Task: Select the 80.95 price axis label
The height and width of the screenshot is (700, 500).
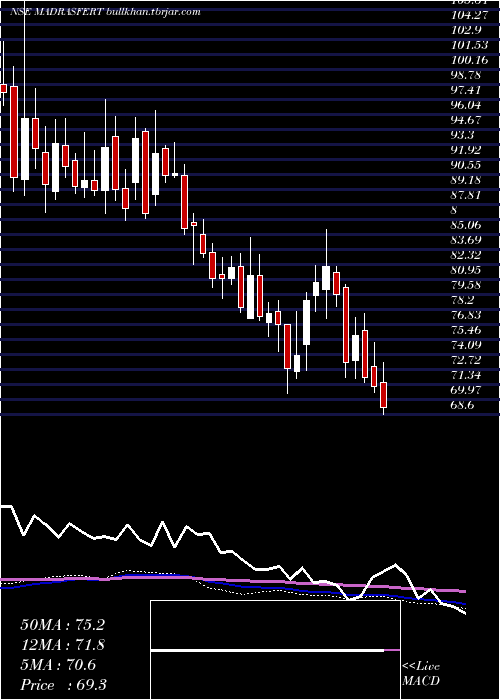Action: click(466, 270)
